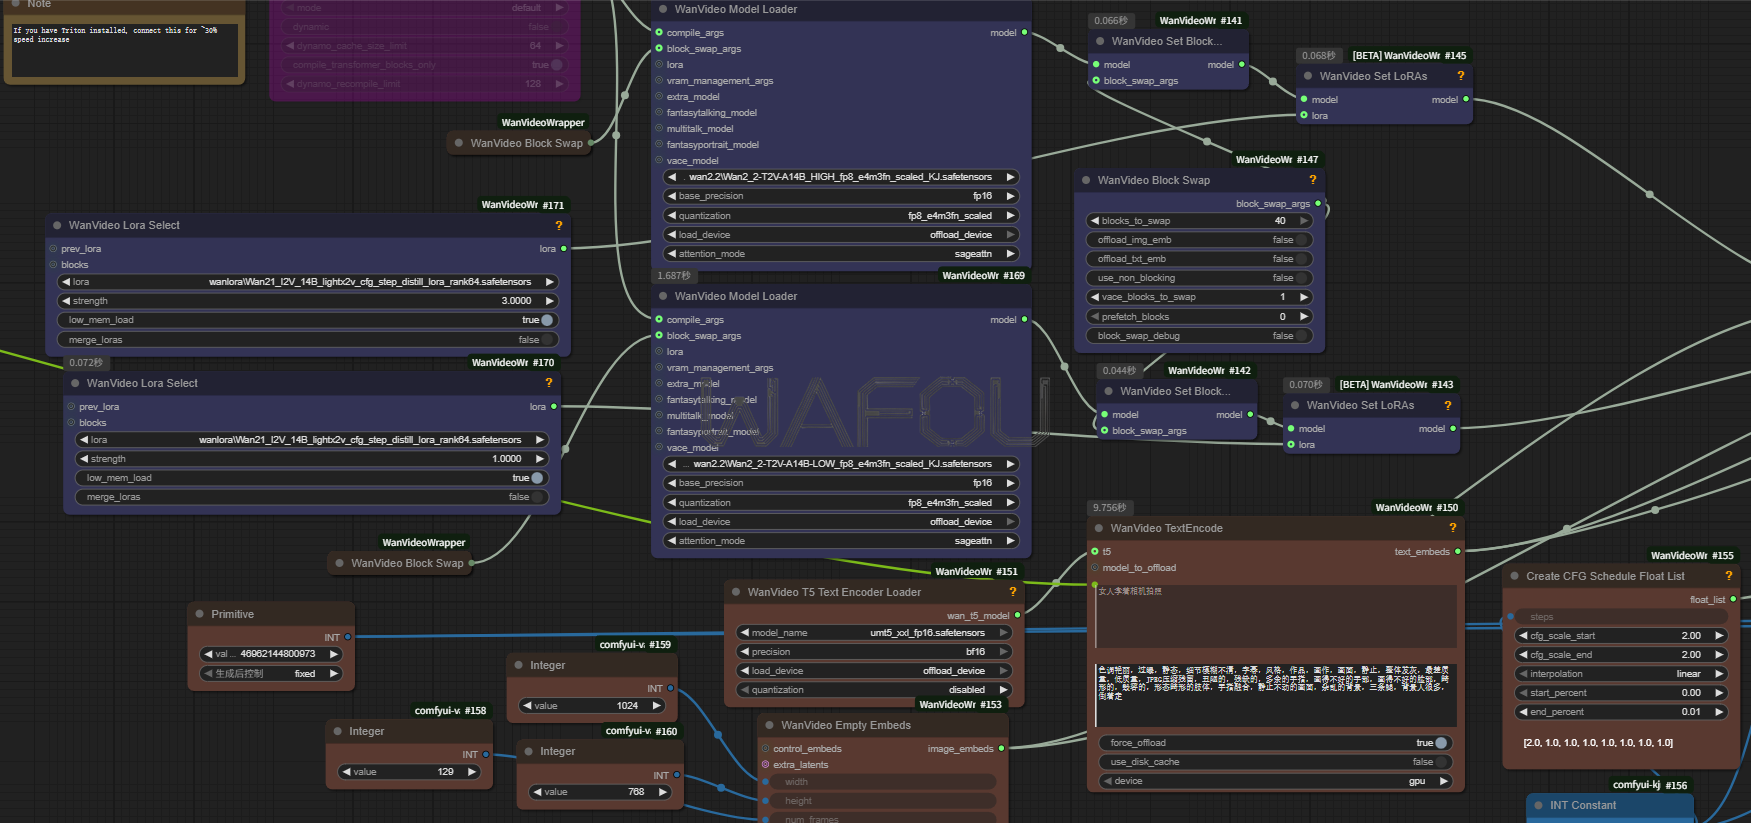The height and width of the screenshot is (823, 1751).
Task: Open help for T5 Text Encoder Loader
Action: point(1012,592)
